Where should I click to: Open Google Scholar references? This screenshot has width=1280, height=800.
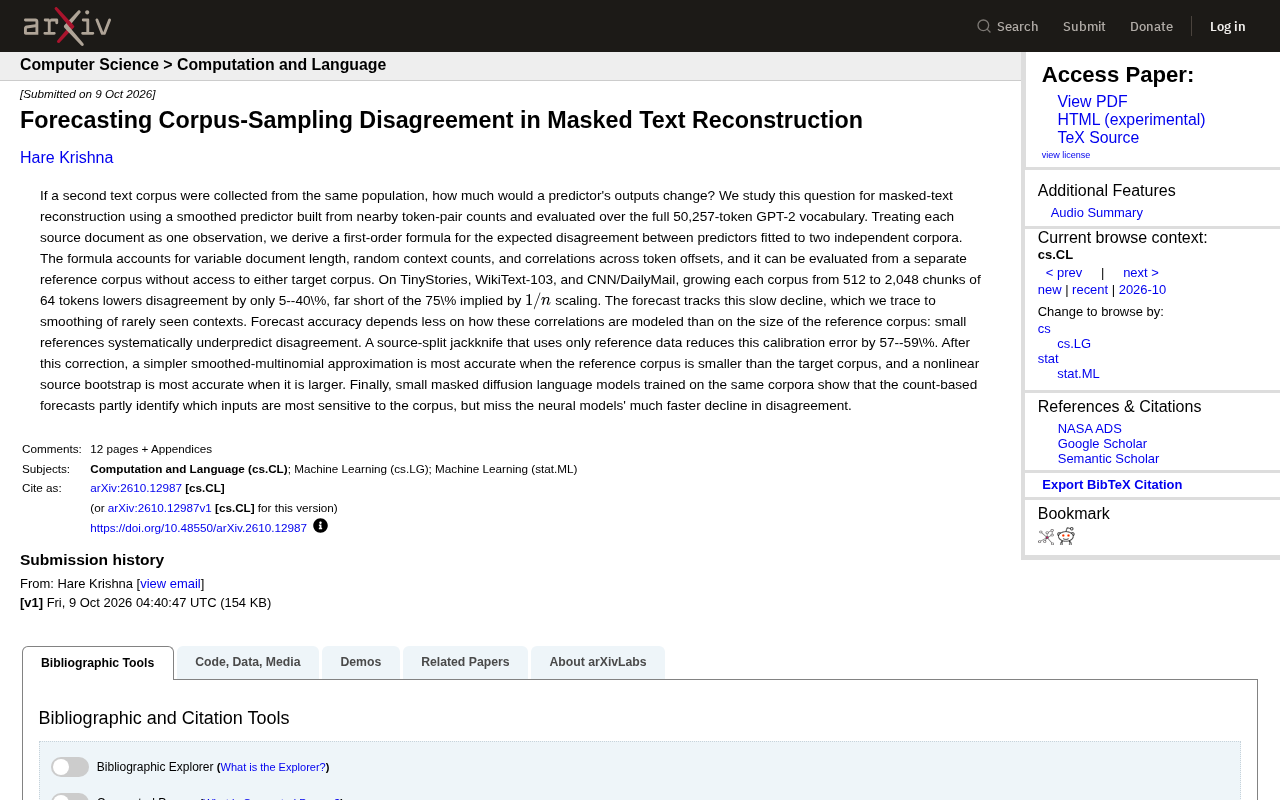[x=1102, y=444]
